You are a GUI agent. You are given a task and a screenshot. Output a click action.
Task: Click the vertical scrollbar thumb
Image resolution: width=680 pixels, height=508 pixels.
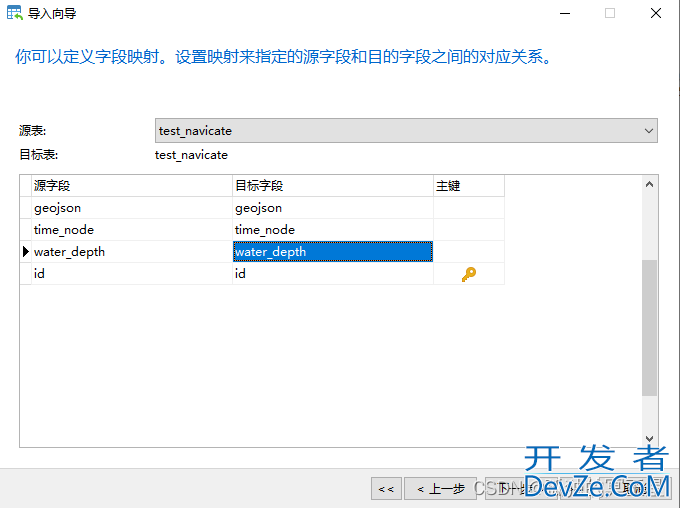[649, 328]
